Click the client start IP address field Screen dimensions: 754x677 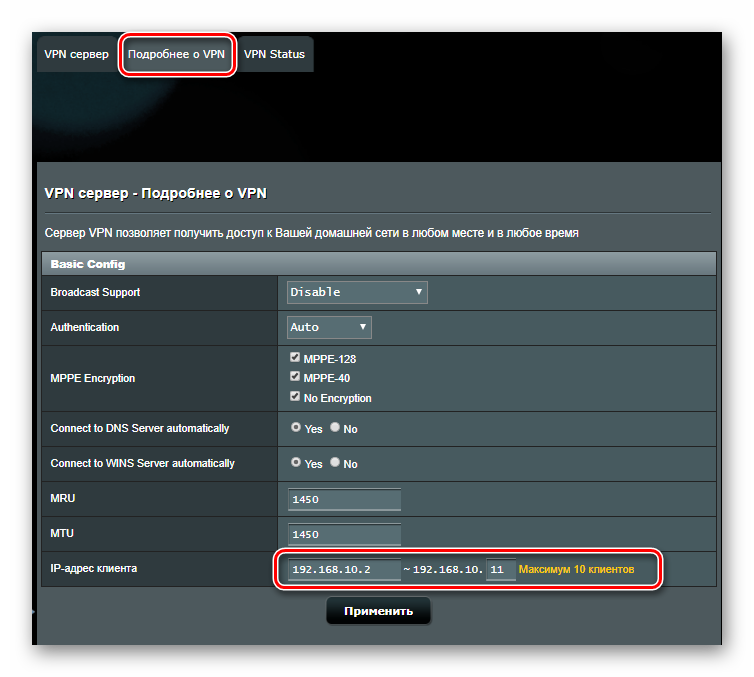click(344, 570)
